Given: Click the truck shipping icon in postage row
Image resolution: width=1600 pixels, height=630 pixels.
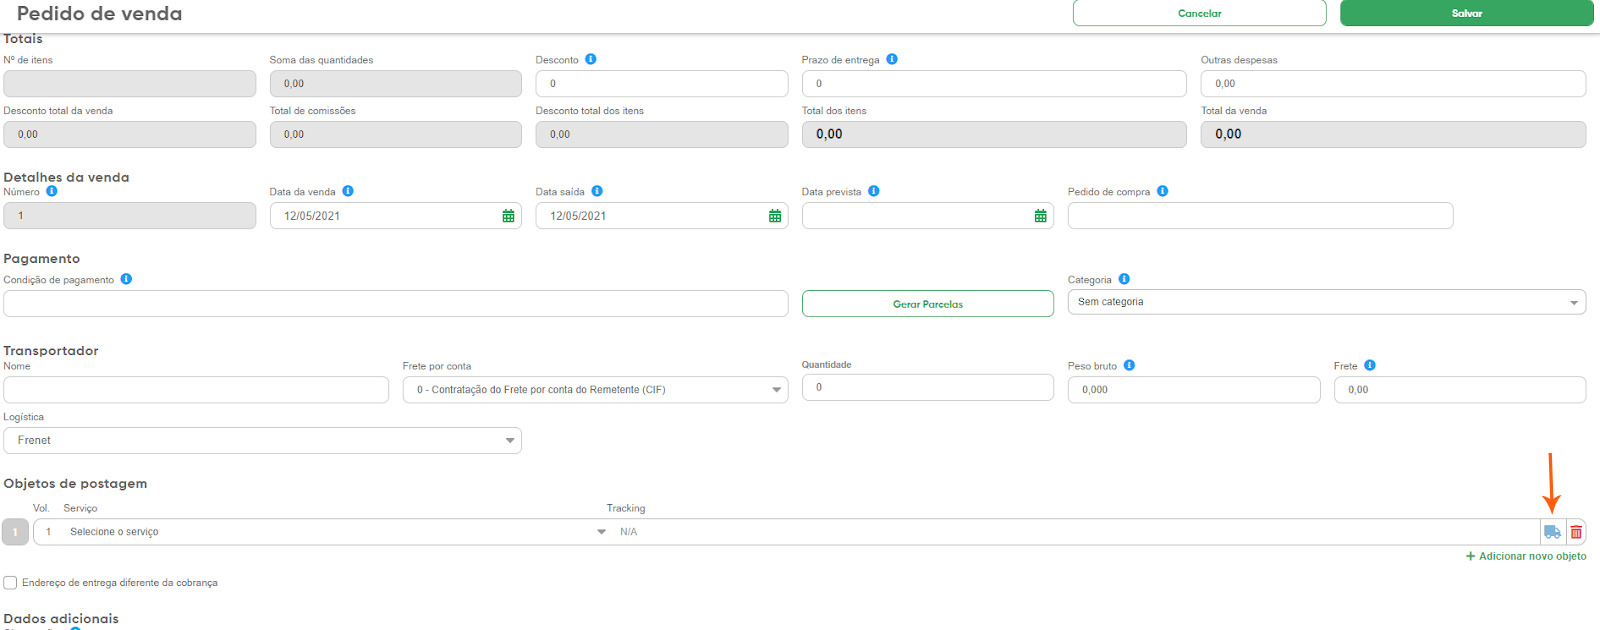Looking at the screenshot, I should click(x=1552, y=532).
